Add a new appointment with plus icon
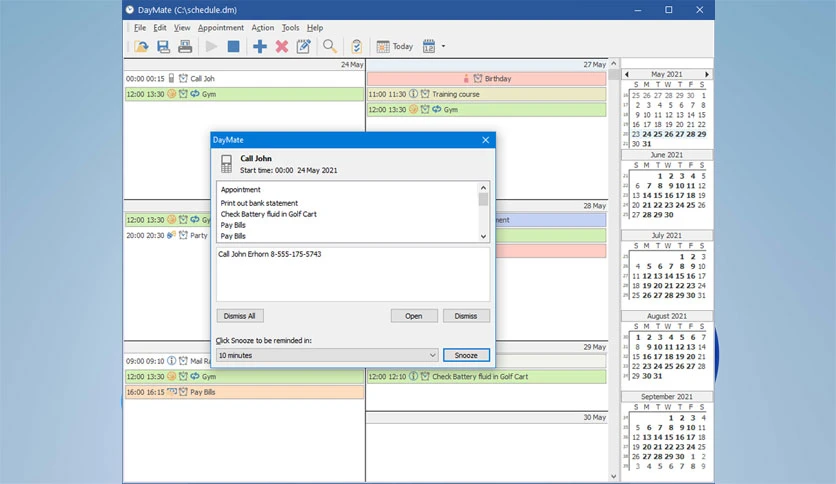The image size is (836, 484). 260,47
